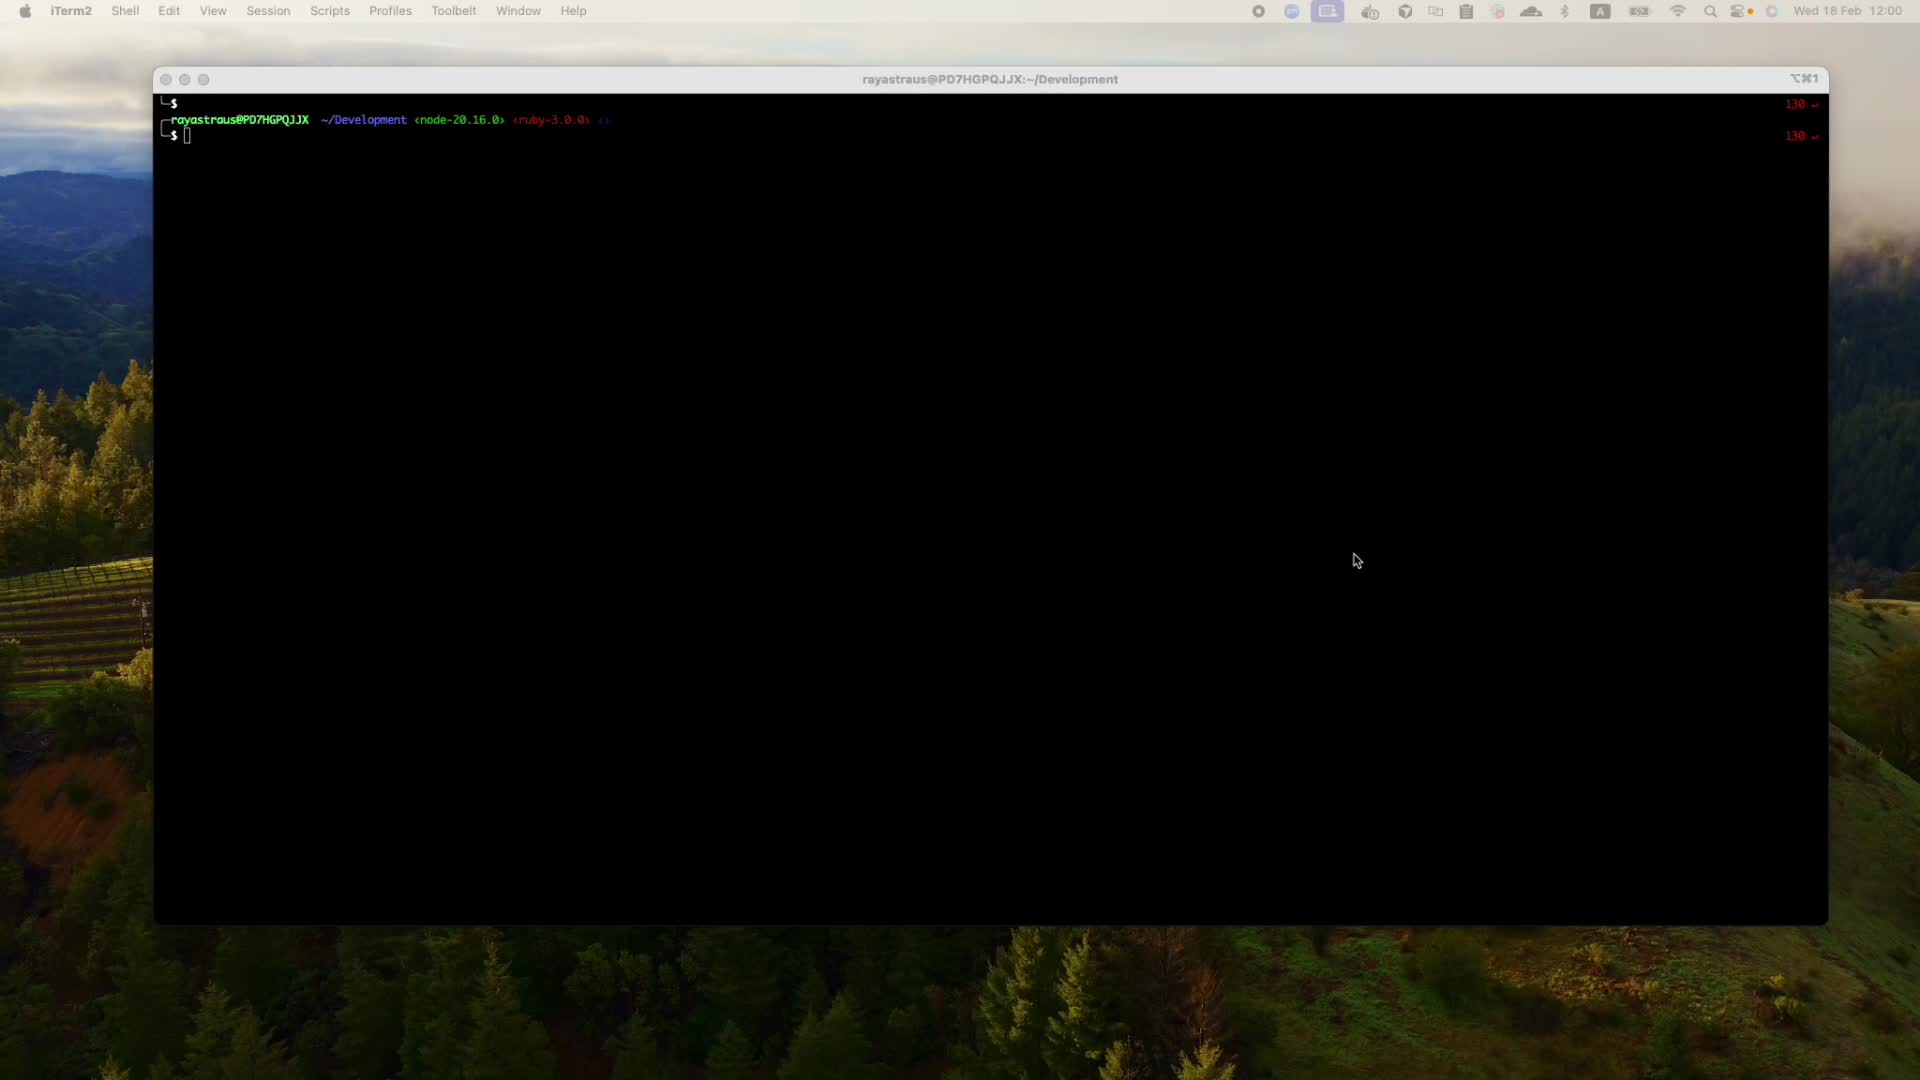Click the Bluetooth menu bar icon
The height and width of the screenshot is (1080, 1920).
[1565, 11]
